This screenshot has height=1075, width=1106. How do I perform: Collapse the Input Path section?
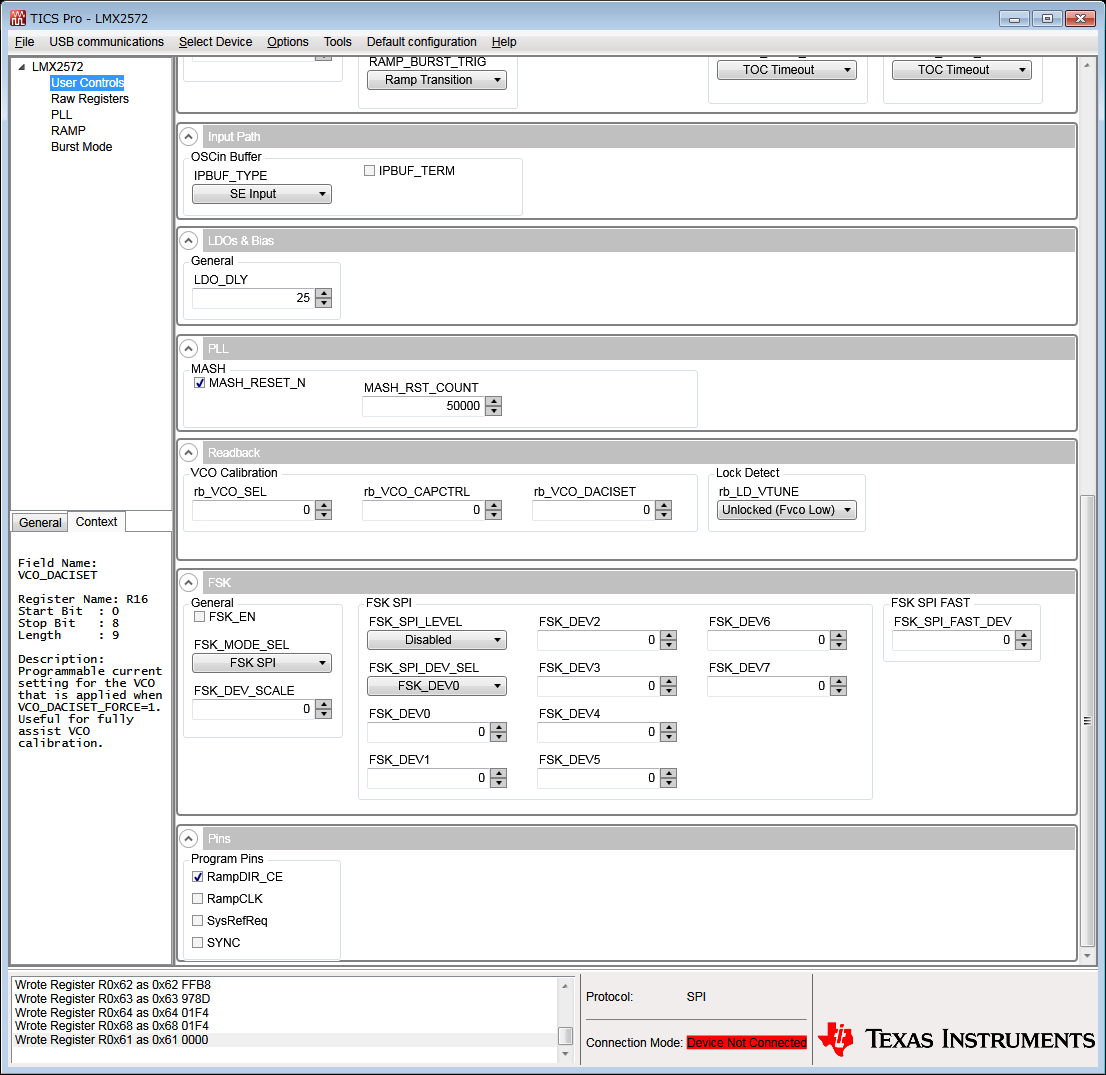click(188, 136)
